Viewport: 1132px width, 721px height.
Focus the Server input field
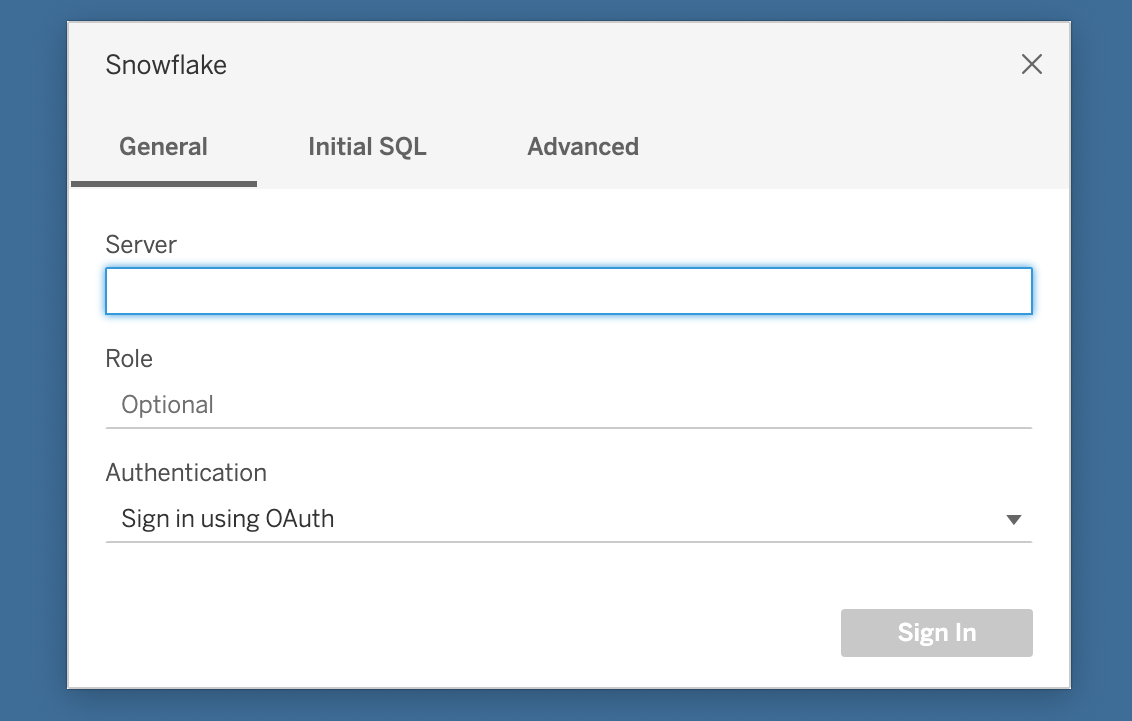[x=569, y=291]
